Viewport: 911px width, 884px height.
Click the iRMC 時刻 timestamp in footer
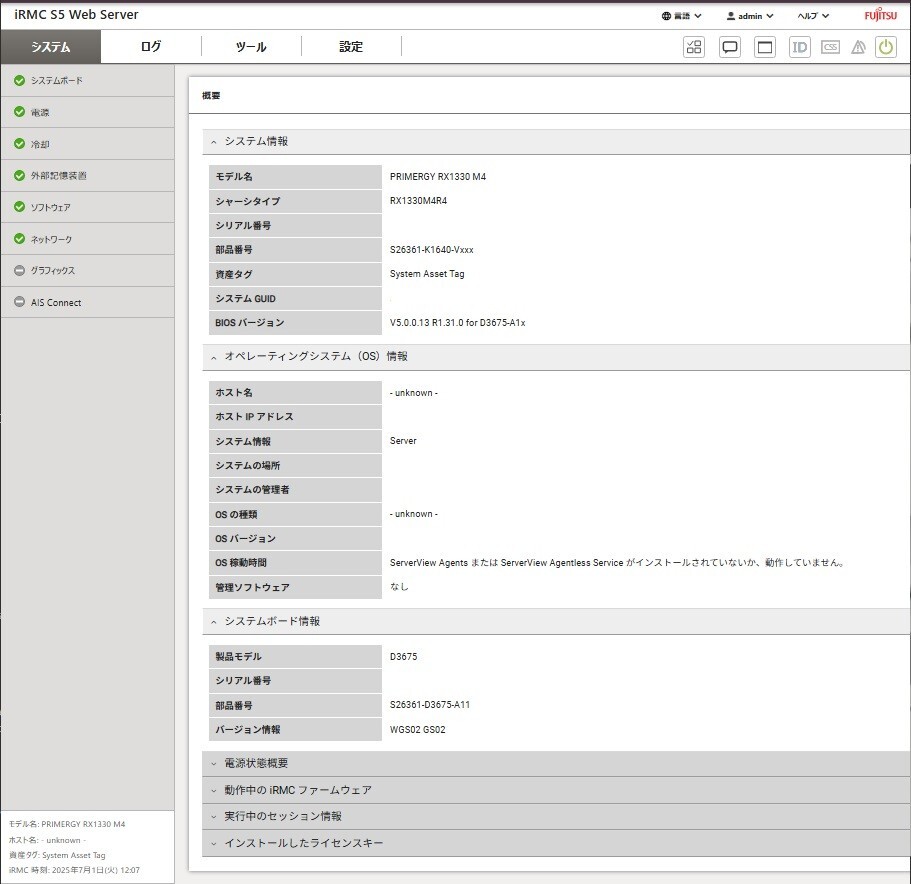(x=74, y=870)
